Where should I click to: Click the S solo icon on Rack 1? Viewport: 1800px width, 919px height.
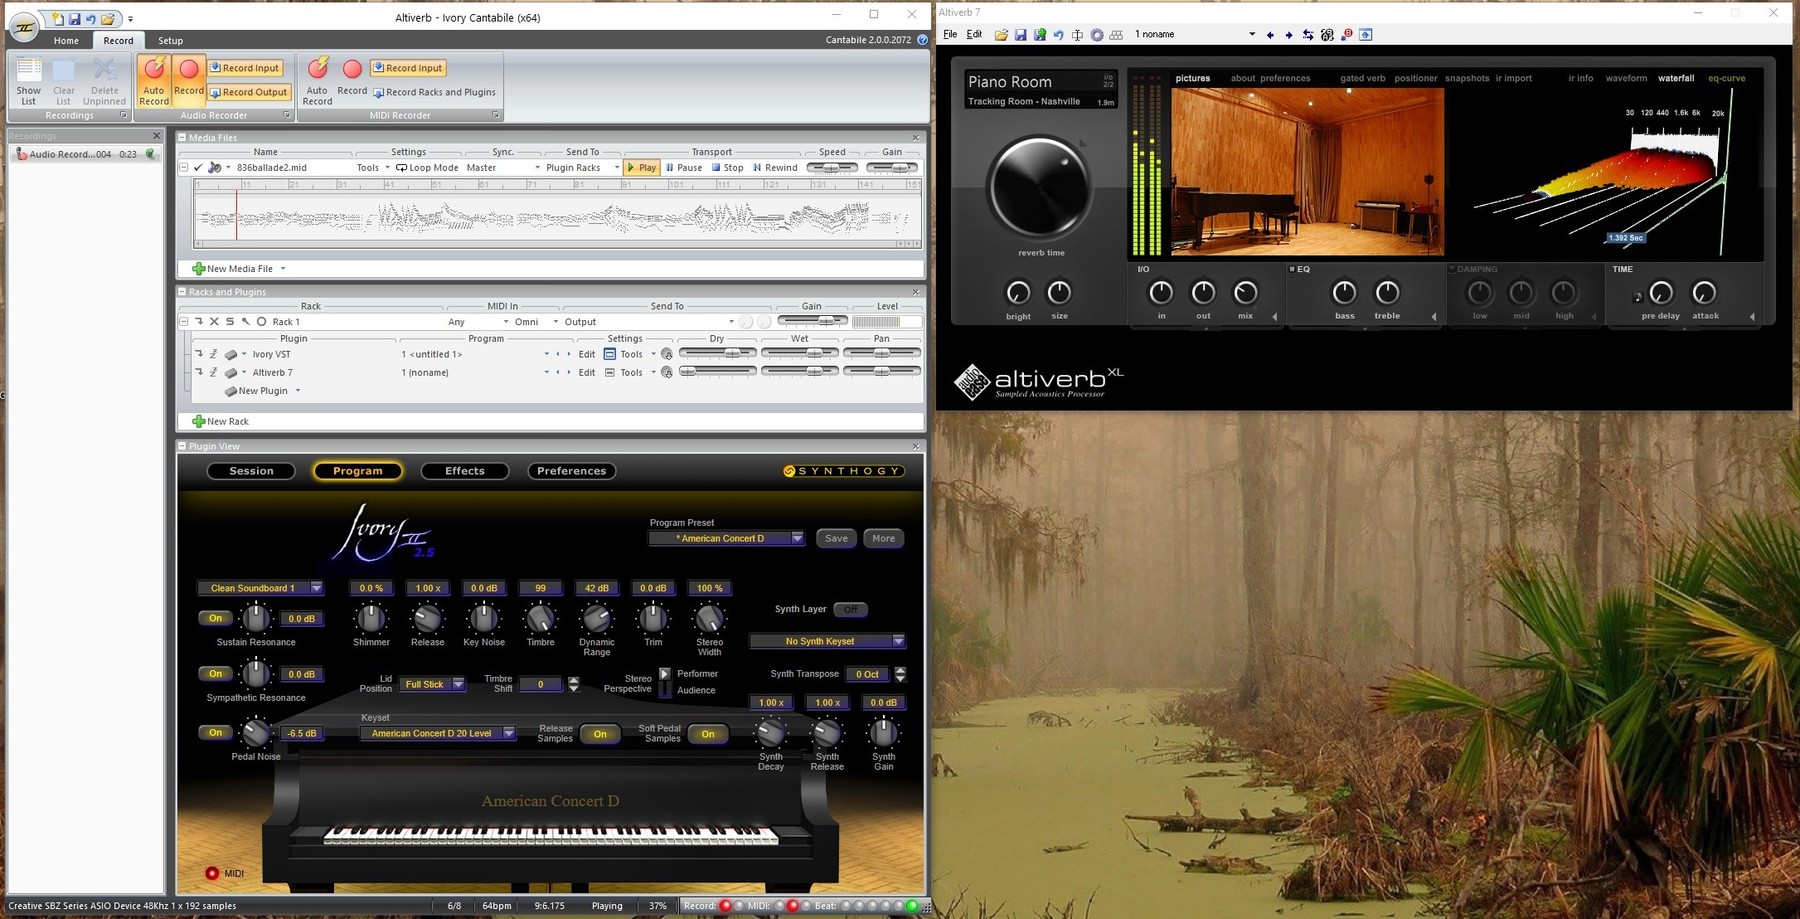[x=230, y=322]
